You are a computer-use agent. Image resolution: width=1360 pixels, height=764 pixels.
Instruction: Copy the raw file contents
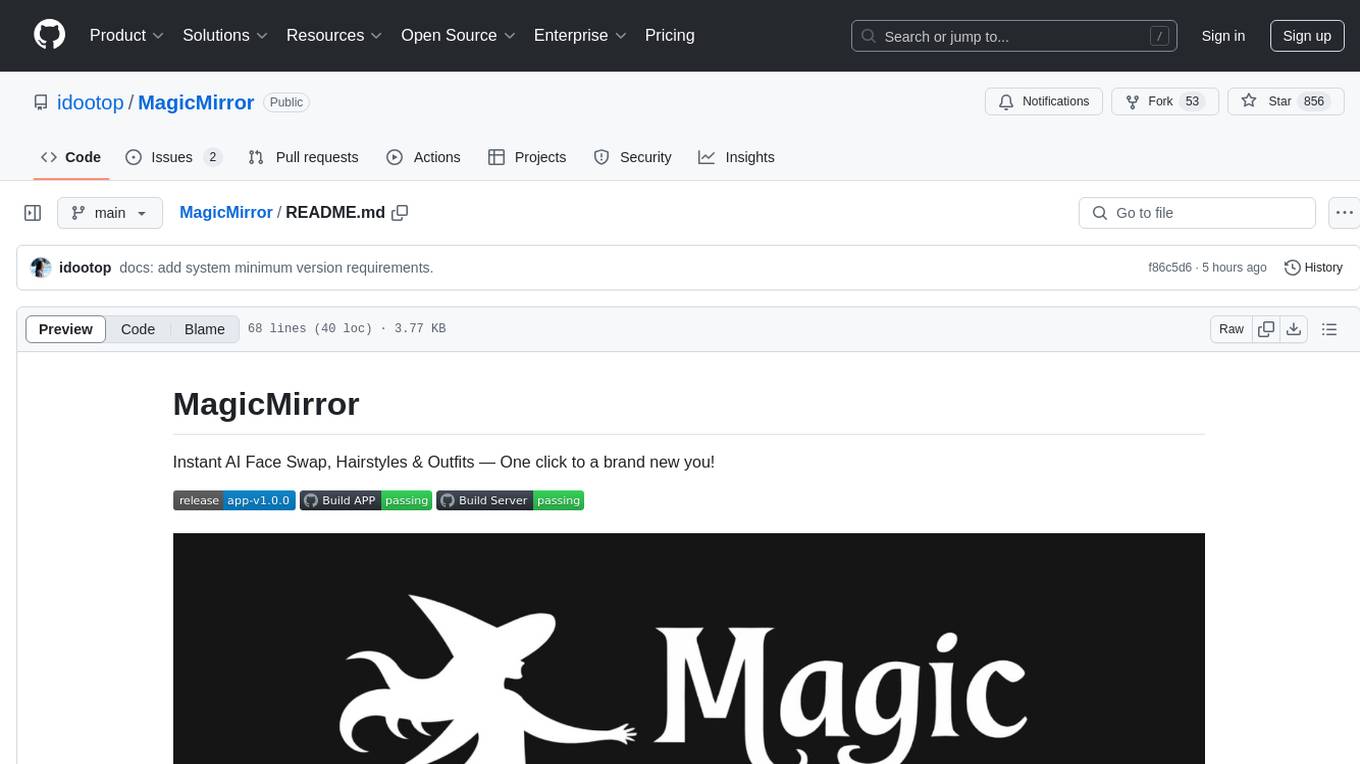click(x=1266, y=329)
